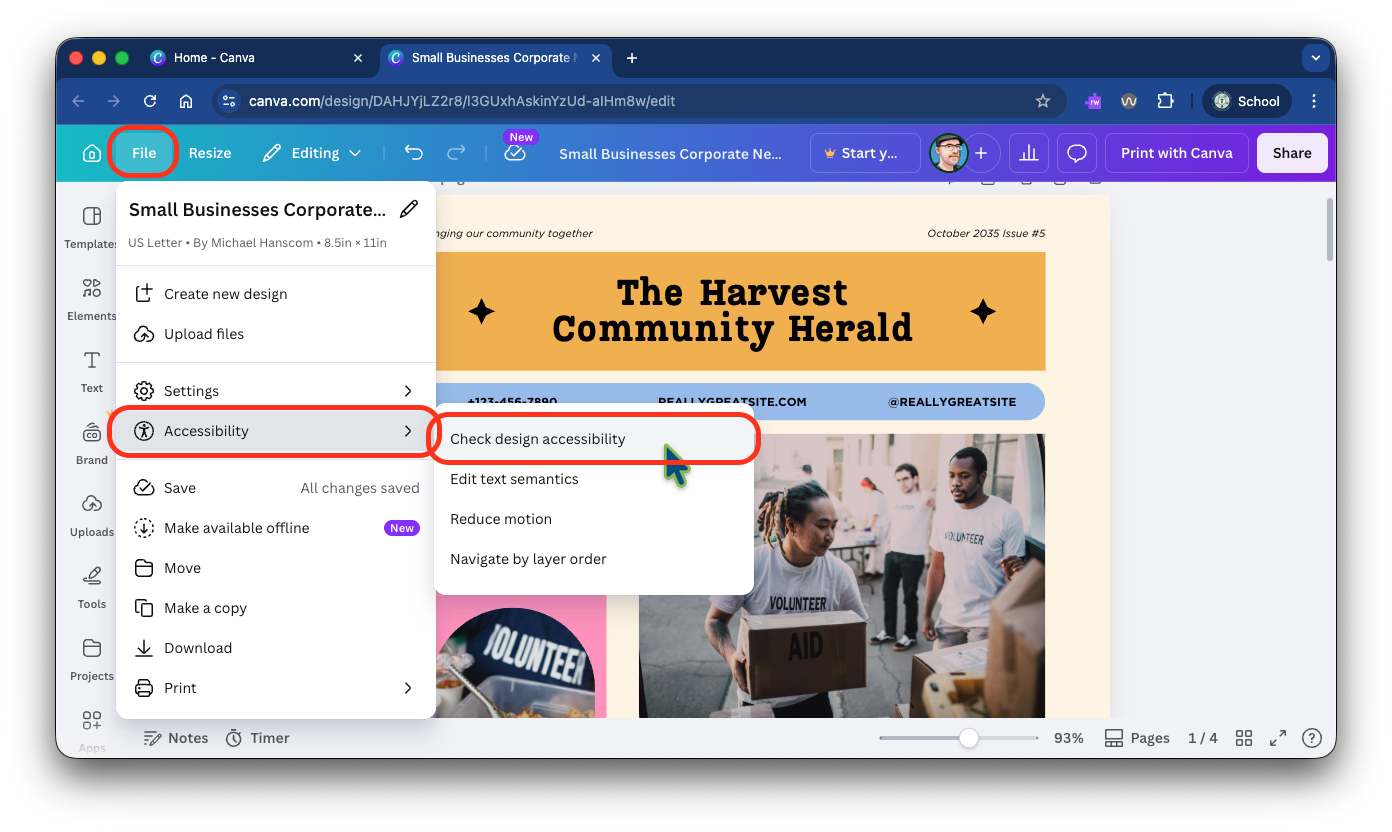Expand the tab search dropdown arrow

point(1316,58)
